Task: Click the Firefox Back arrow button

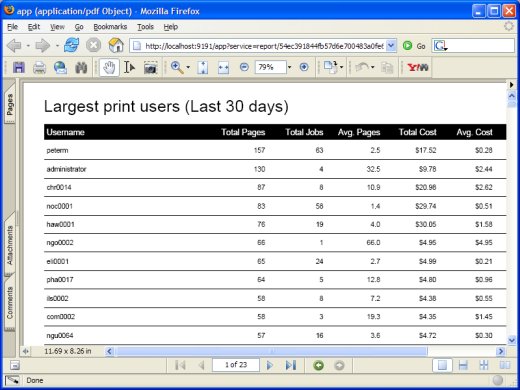Action: pyautogui.click(x=14, y=45)
